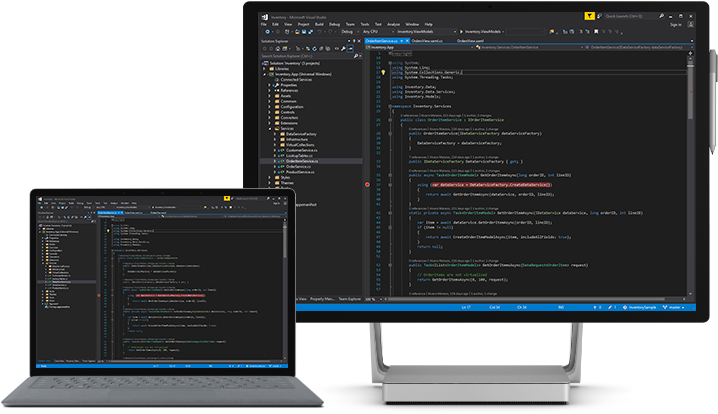Click the editor horizontal scrollbar at bottom

tap(533, 299)
